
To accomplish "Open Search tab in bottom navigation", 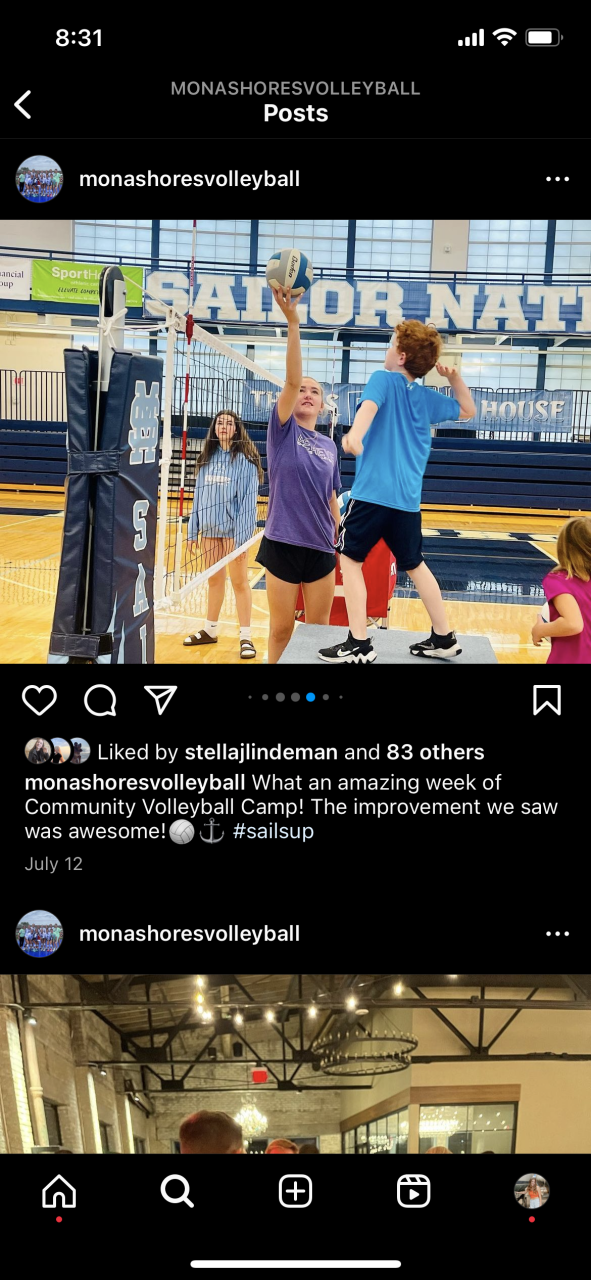I will [x=177, y=1191].
